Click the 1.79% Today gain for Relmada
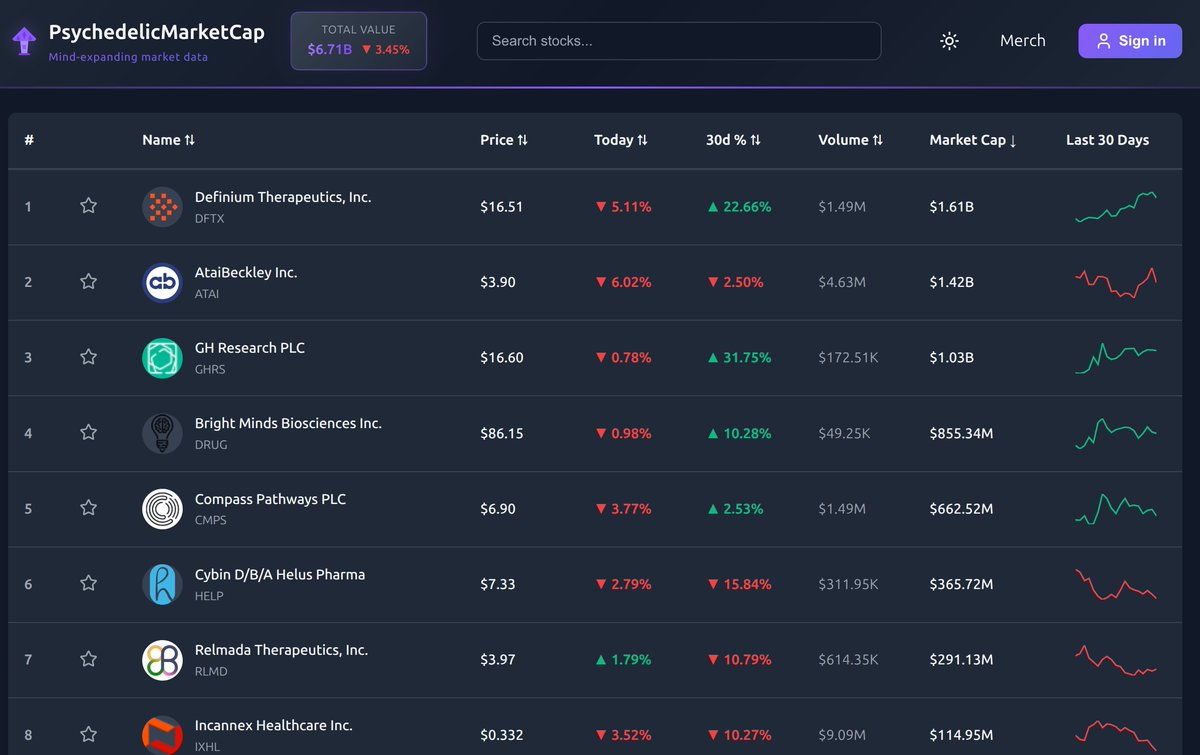The width and height of the screenshot is (1200, 755). pos(623,660)
